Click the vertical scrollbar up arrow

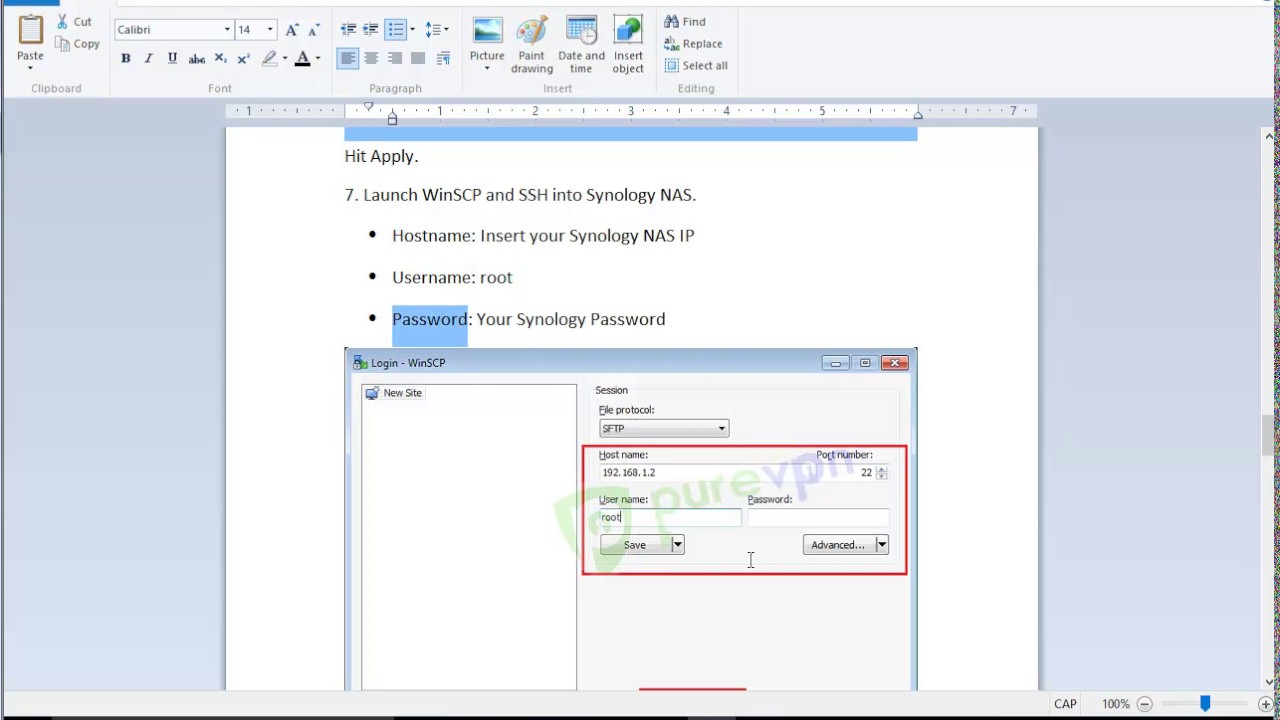coord(1270,135)
